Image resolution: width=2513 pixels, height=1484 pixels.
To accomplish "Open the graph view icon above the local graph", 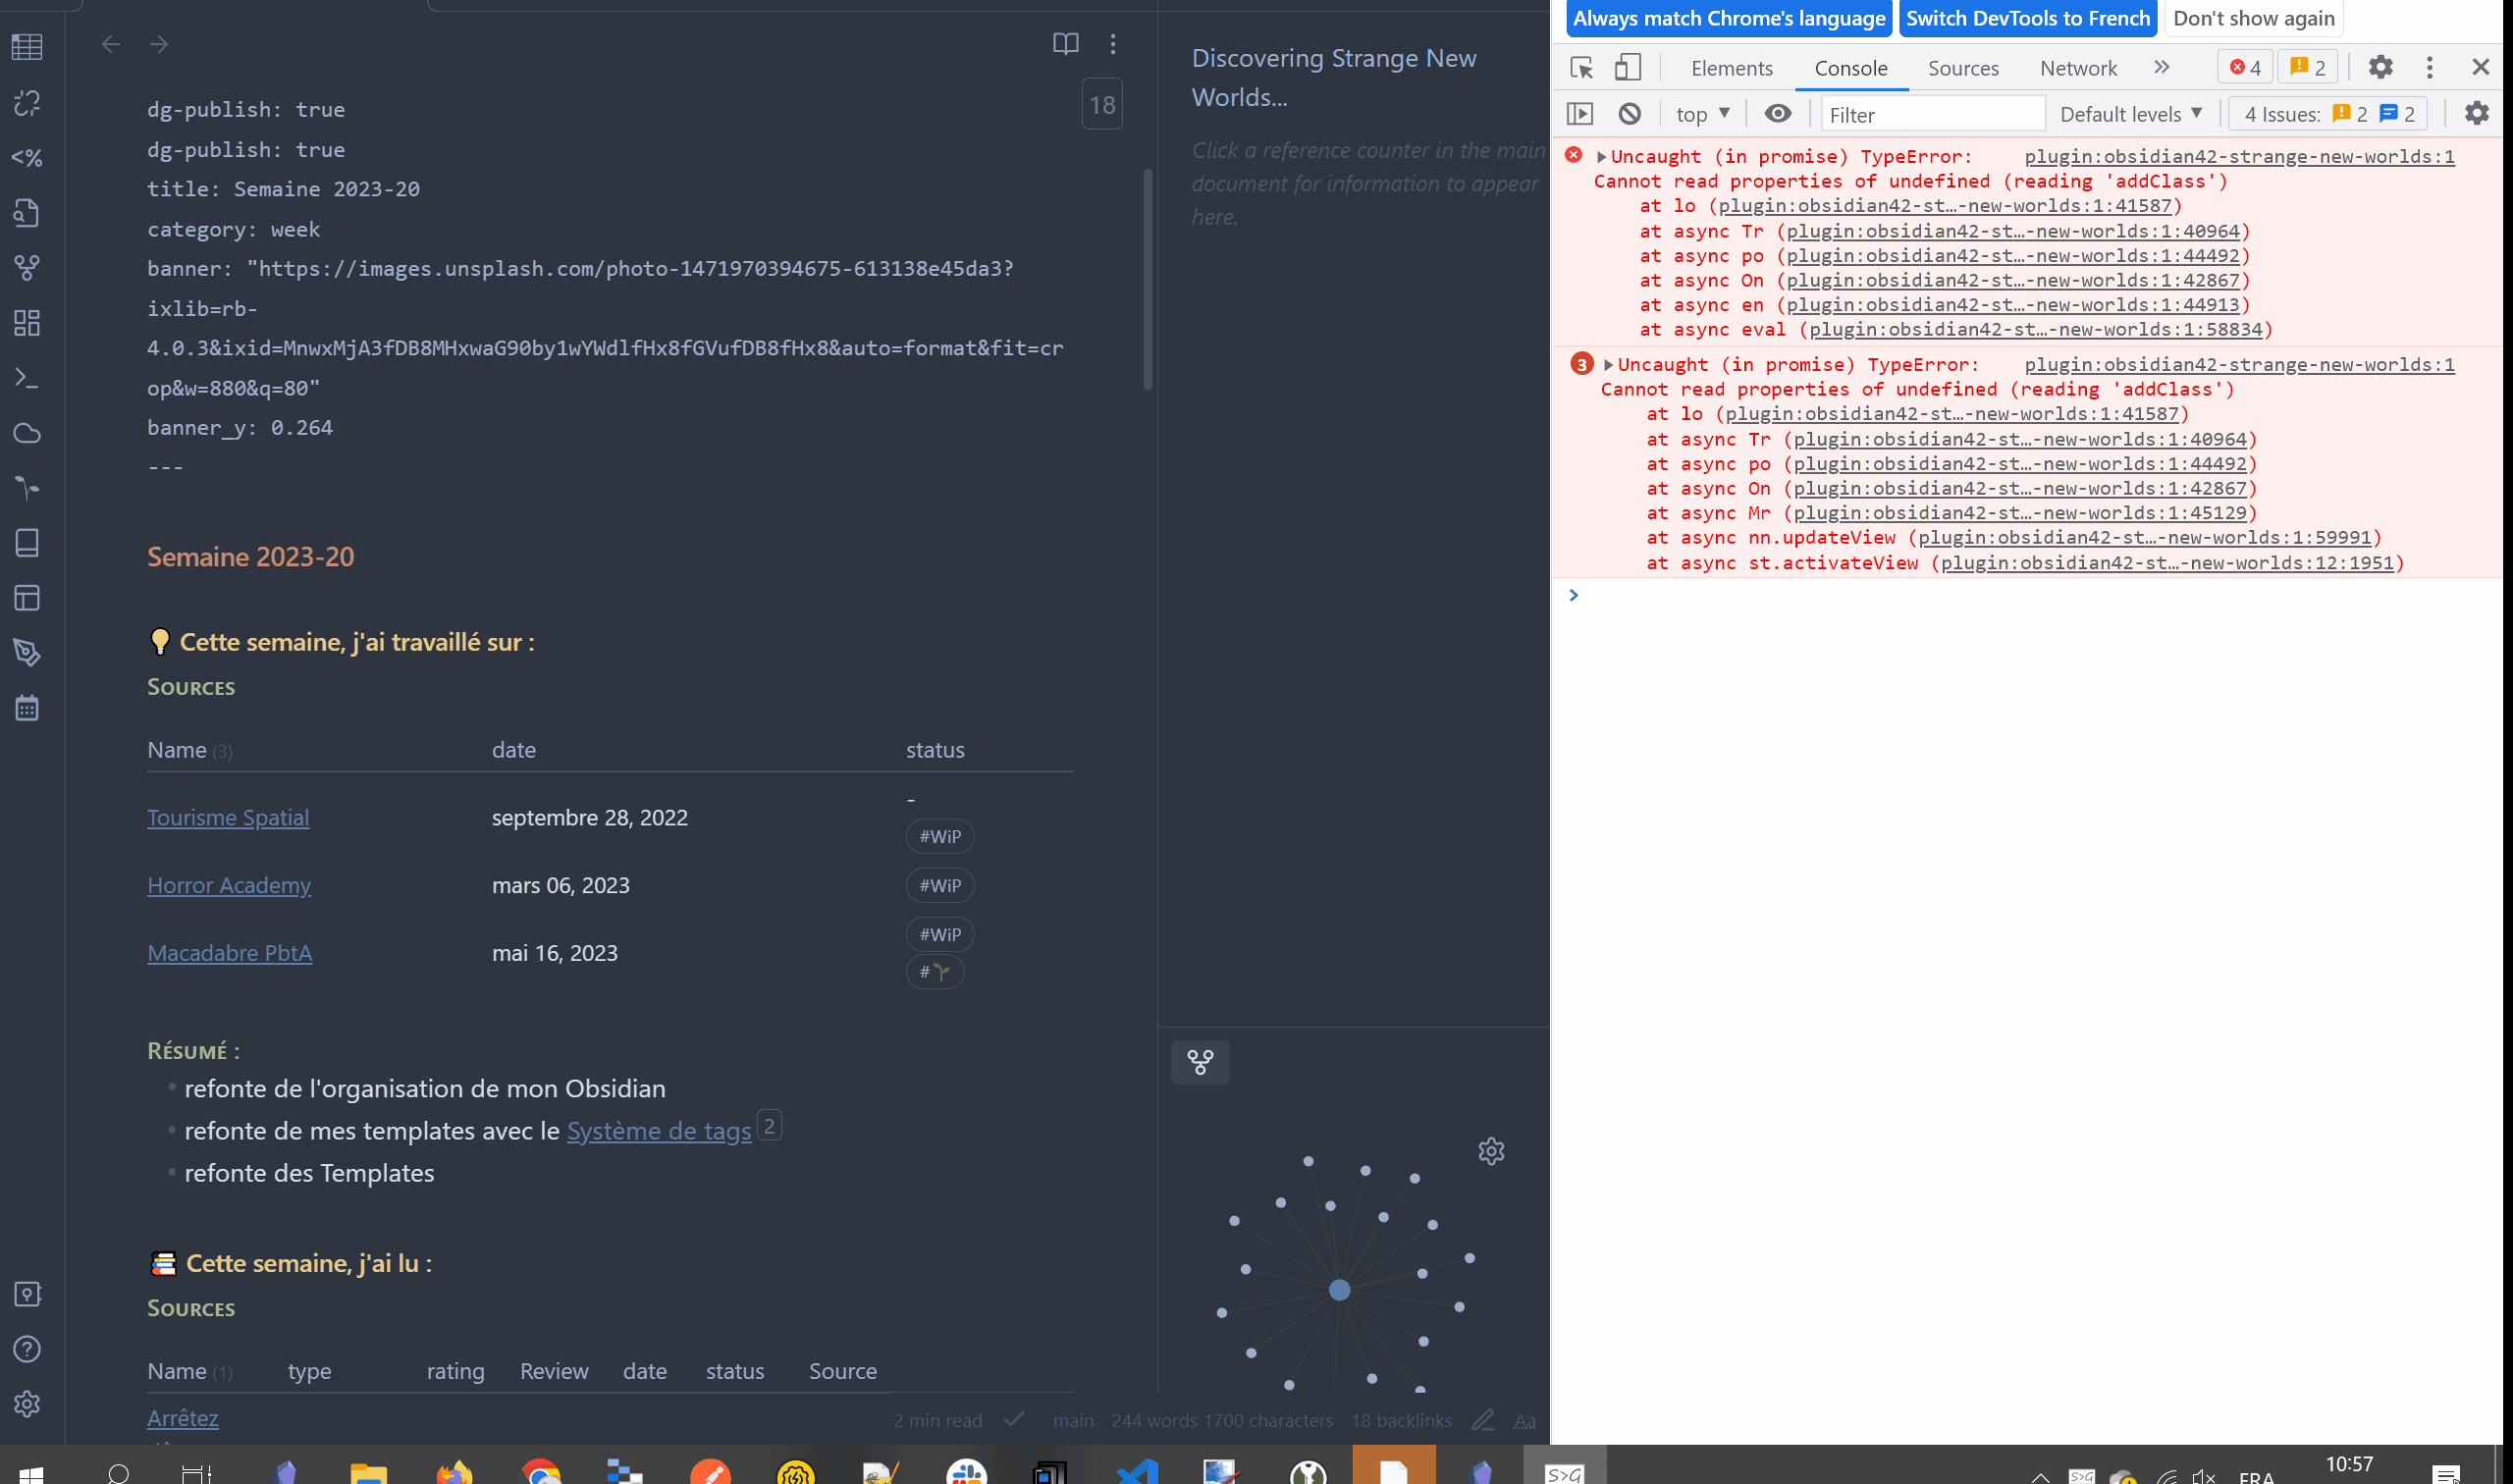I will coord(1200,1062).
